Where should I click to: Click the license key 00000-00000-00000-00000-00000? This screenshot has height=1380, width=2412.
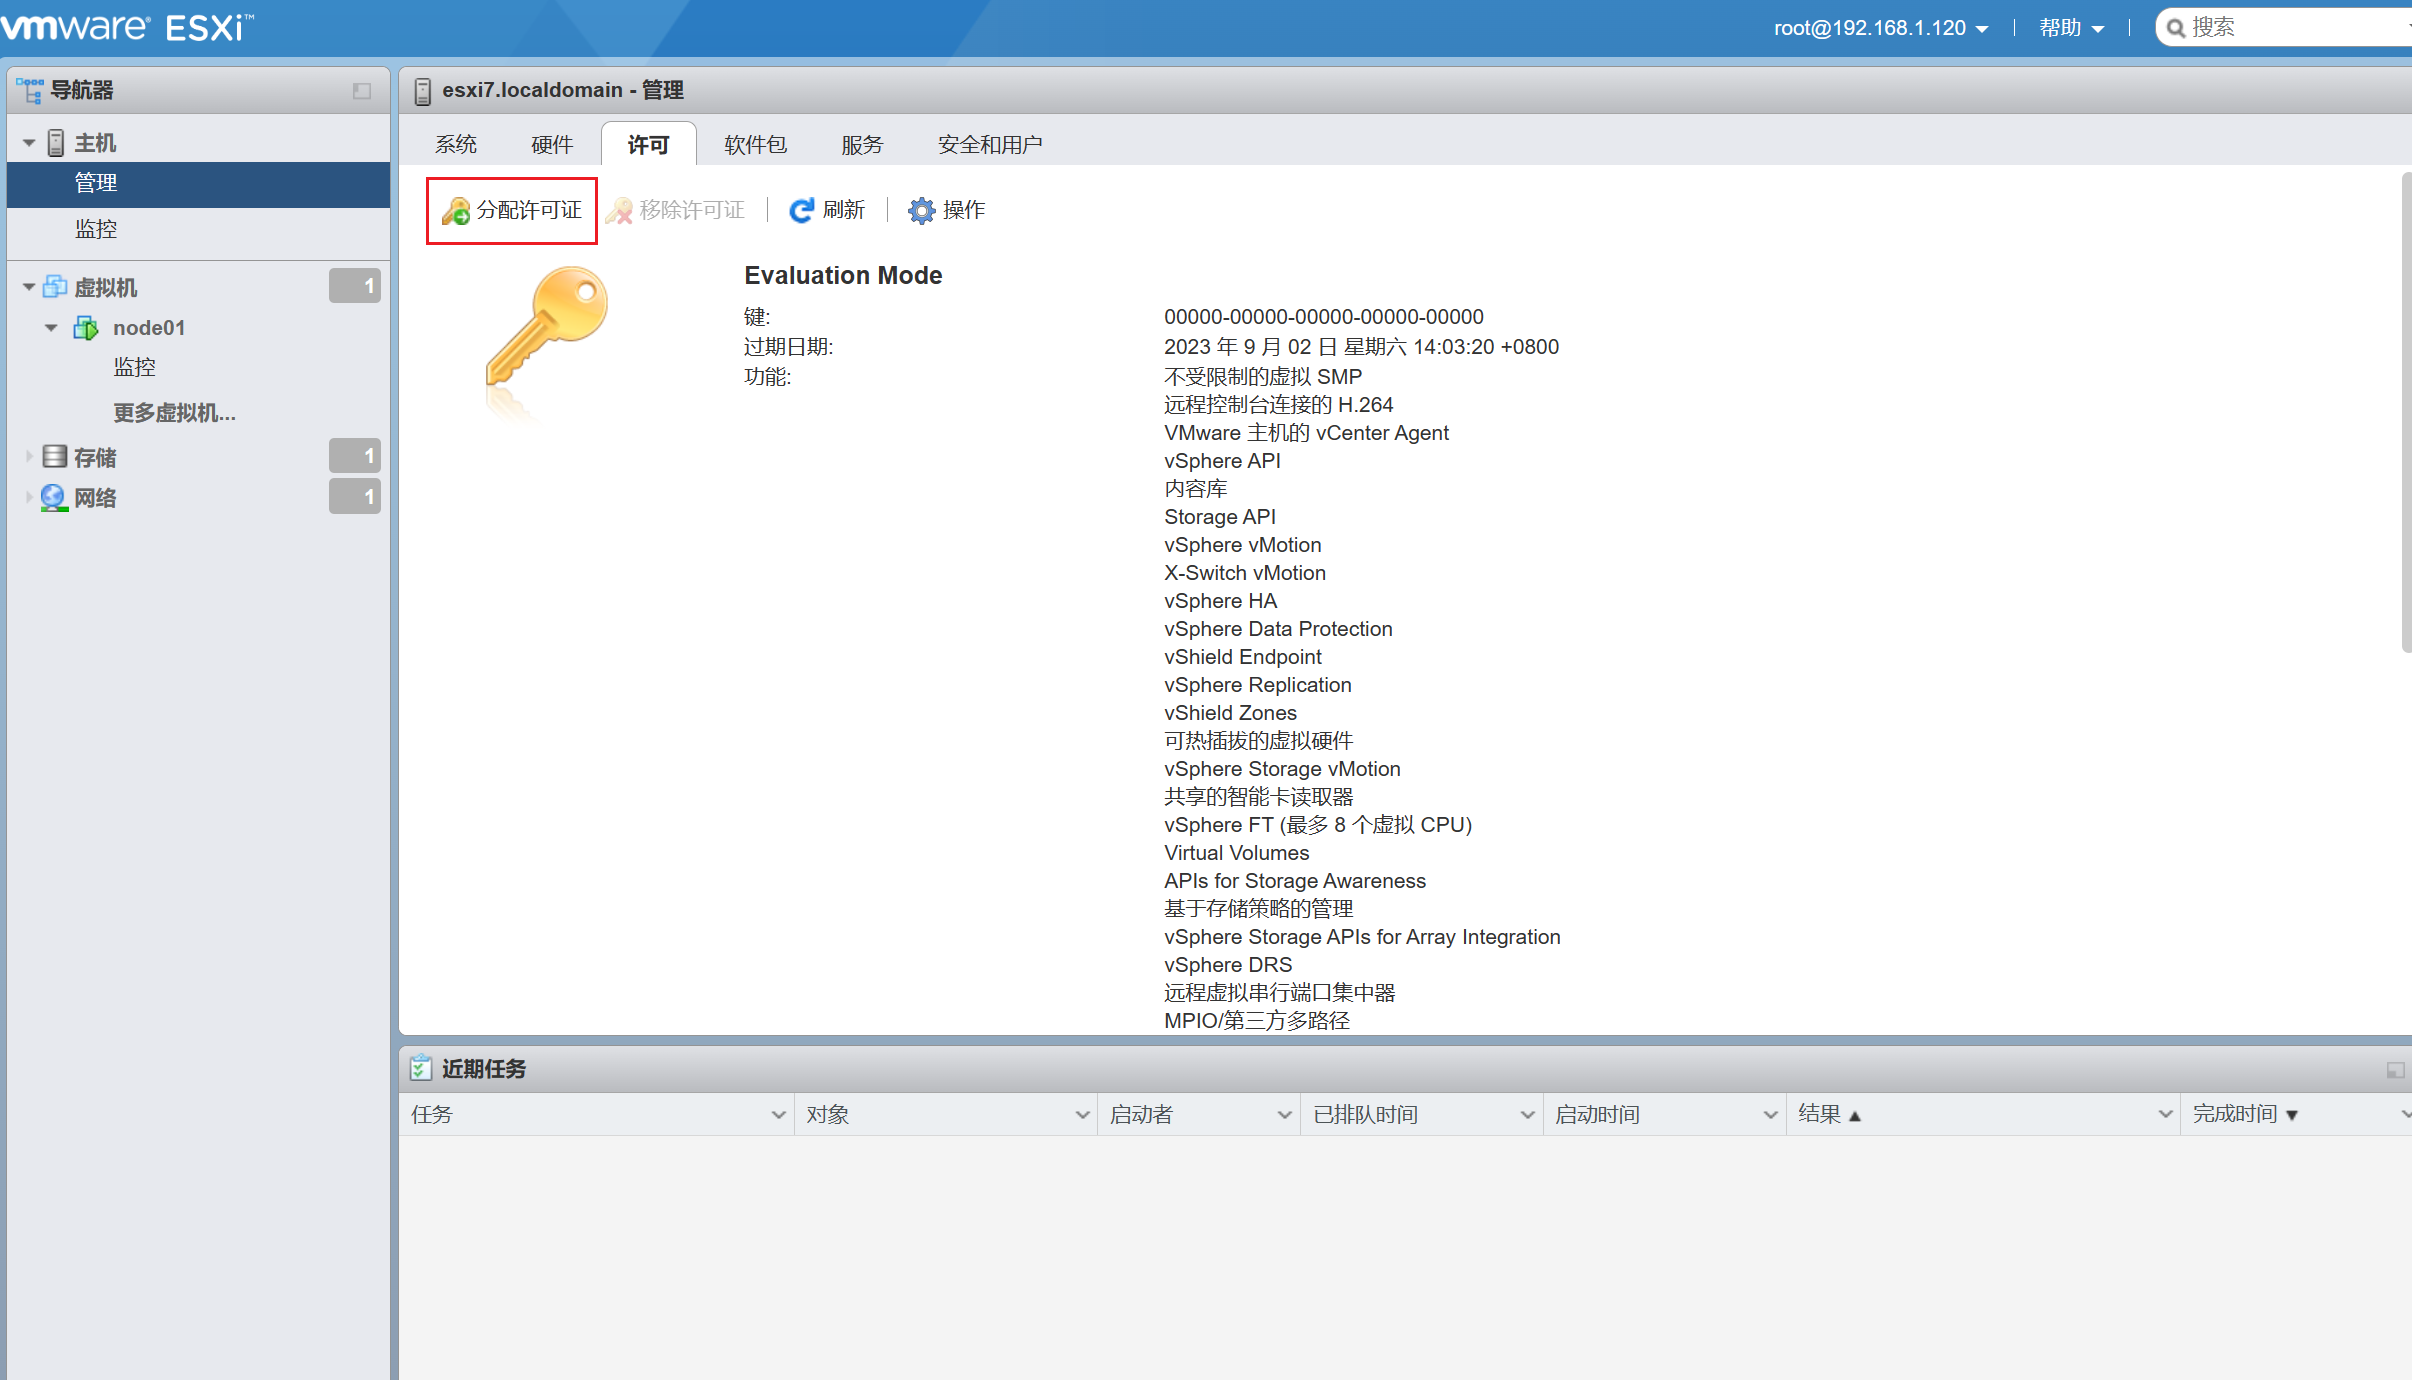coord(1324,317)
